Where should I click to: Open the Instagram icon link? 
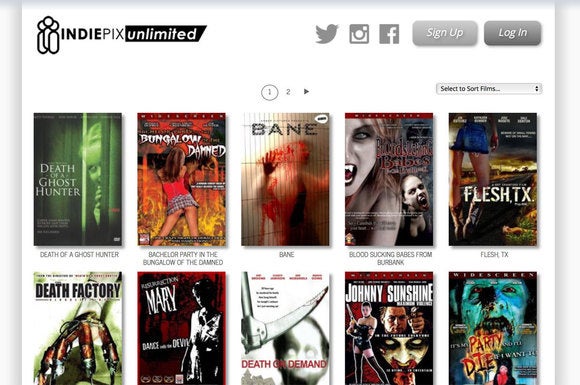click(x=359, y=34)
